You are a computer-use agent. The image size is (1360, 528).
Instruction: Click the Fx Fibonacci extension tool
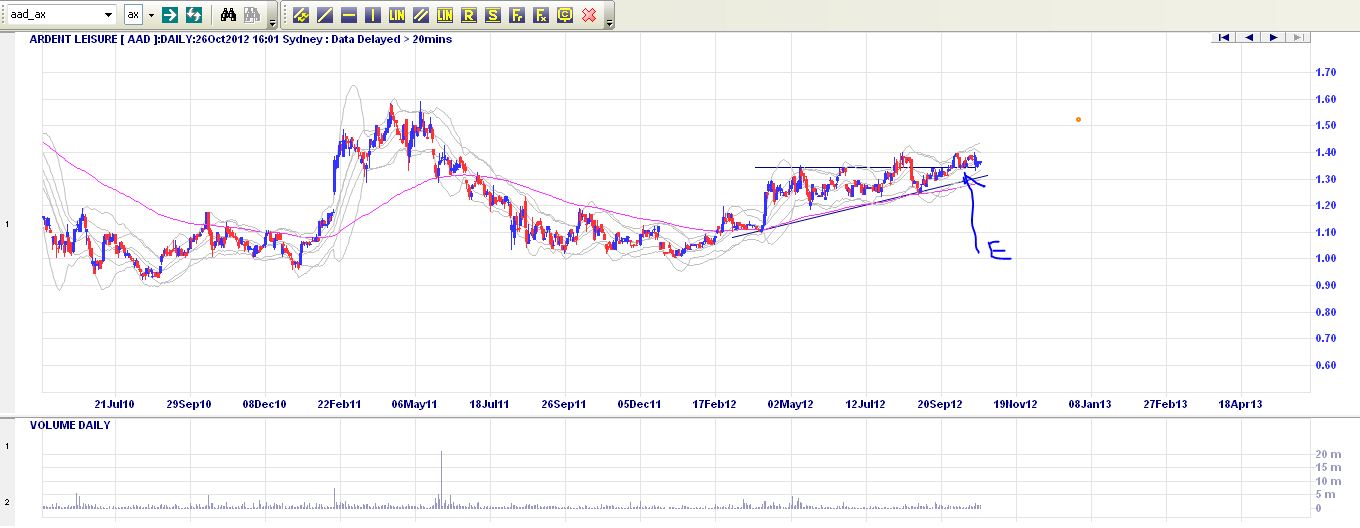pyautogui.click(x=541, y=15)
